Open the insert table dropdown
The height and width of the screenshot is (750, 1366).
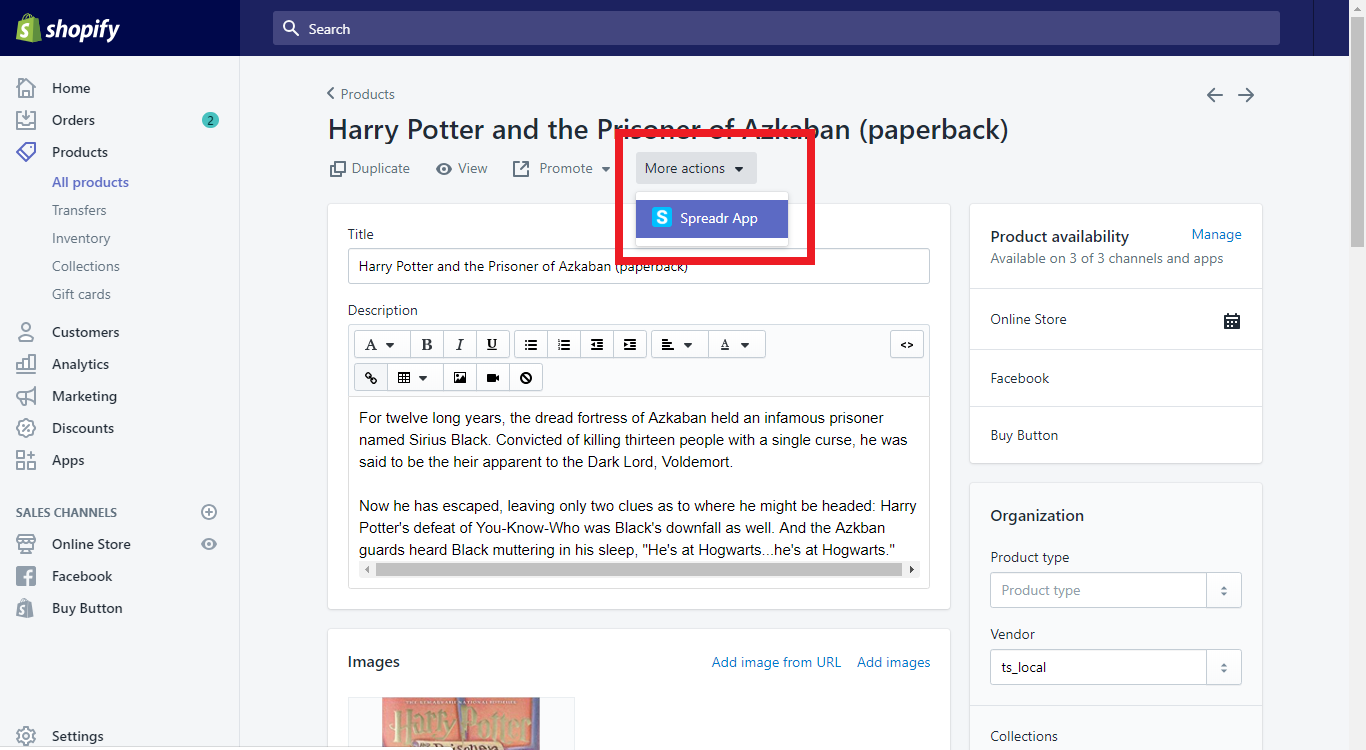tap(413, 377)
